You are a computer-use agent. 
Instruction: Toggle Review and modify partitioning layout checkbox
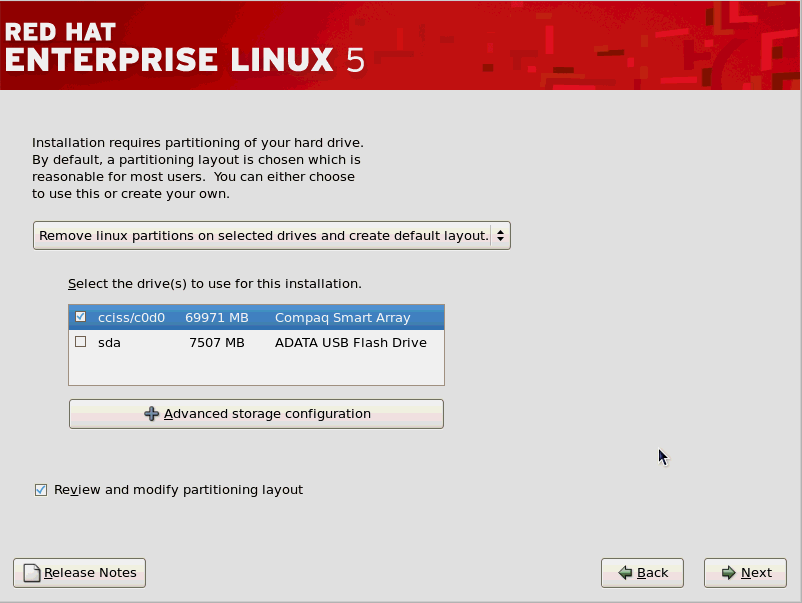click(x=41, y=490)
